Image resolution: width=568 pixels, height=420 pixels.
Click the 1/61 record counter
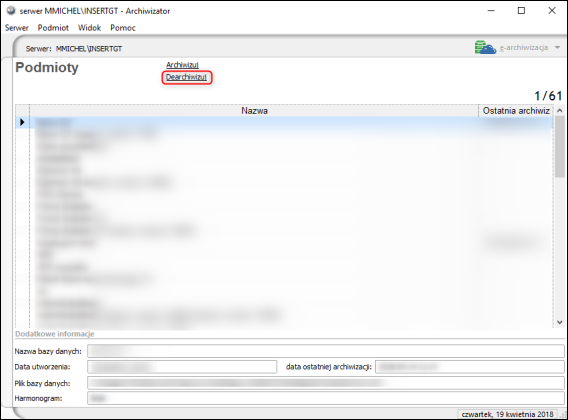tap(548, 96)
